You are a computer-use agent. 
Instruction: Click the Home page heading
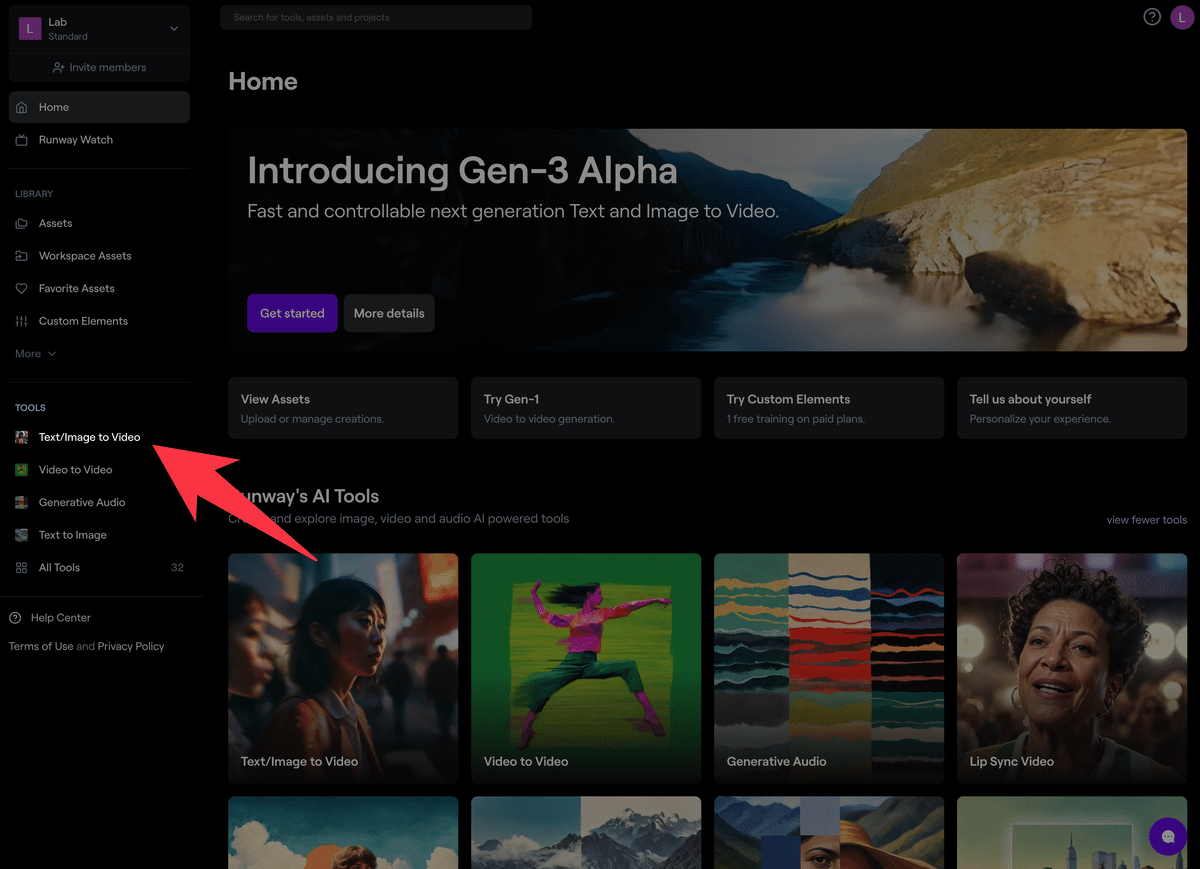click(x=263, y=81)
